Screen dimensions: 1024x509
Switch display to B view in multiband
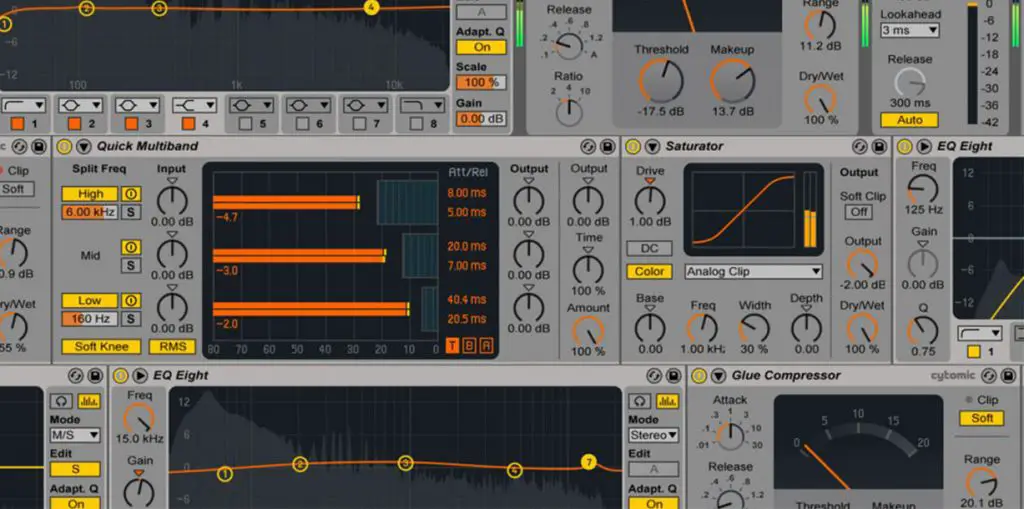coord(469,346)
